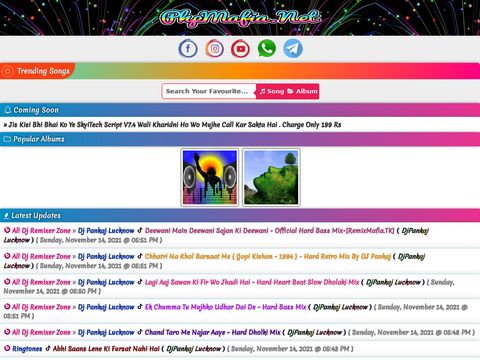This screenshot has width=480, height=360.
Task: Click music note icon before Lagi Aaj Sawan
Action: pos(140,282)
